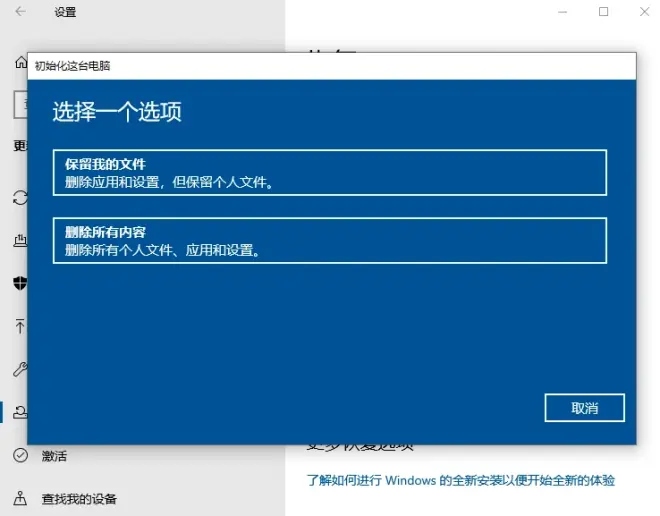
Task: Click the 取消 button
Action: click(x=584, y=408)
